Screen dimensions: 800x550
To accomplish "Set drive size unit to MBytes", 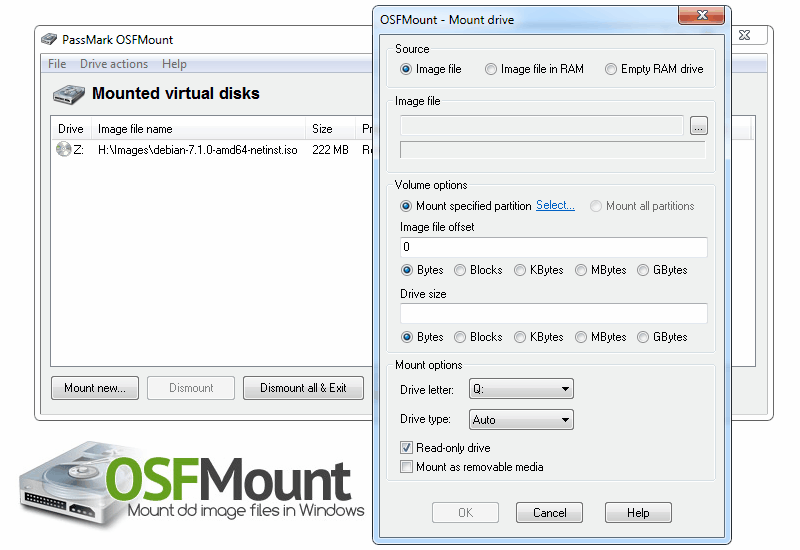I will (601, 337).
